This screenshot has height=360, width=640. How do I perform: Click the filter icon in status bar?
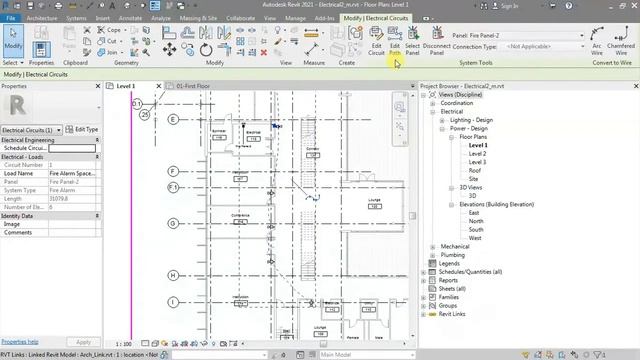coord(599,355)
